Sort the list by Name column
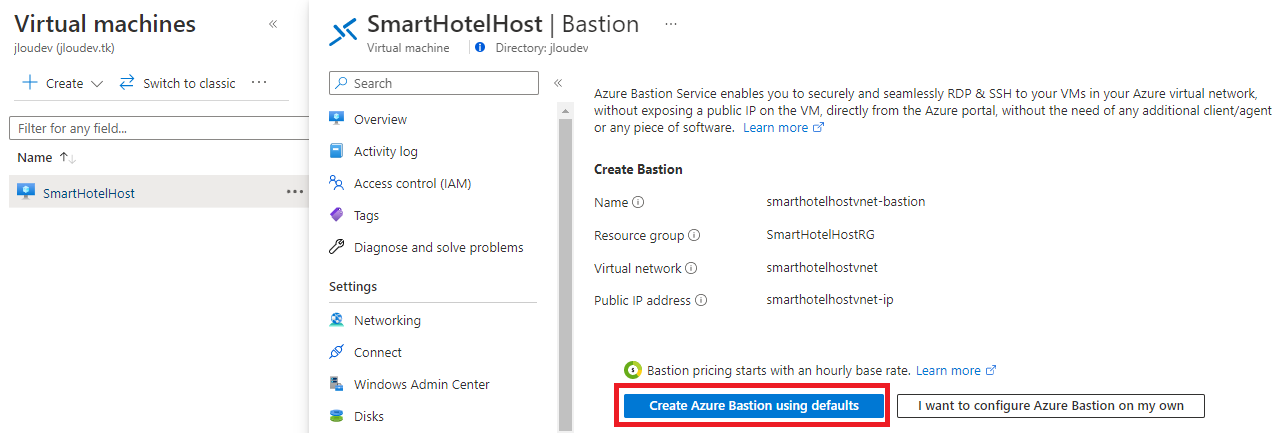This screenshot has width=1283, height=433. 47,158
